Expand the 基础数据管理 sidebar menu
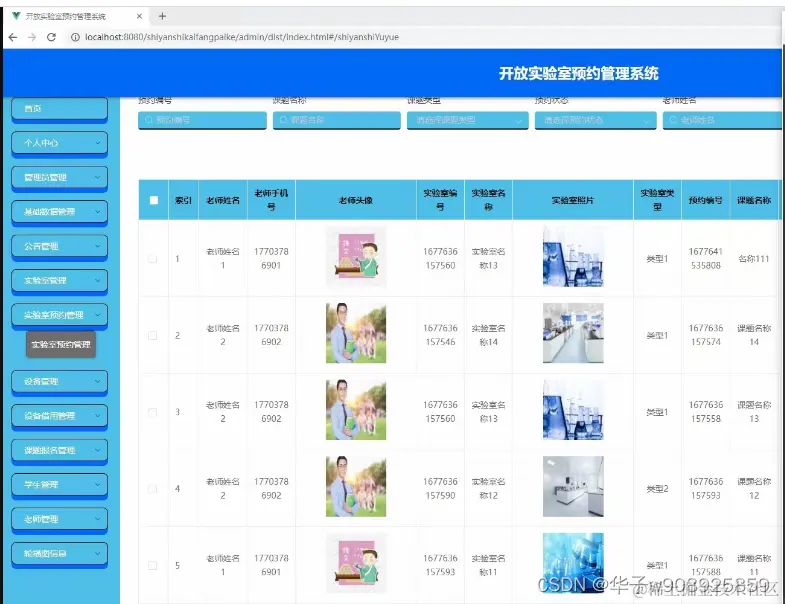This screenshot has width=785, height=604. click(60, 212)
